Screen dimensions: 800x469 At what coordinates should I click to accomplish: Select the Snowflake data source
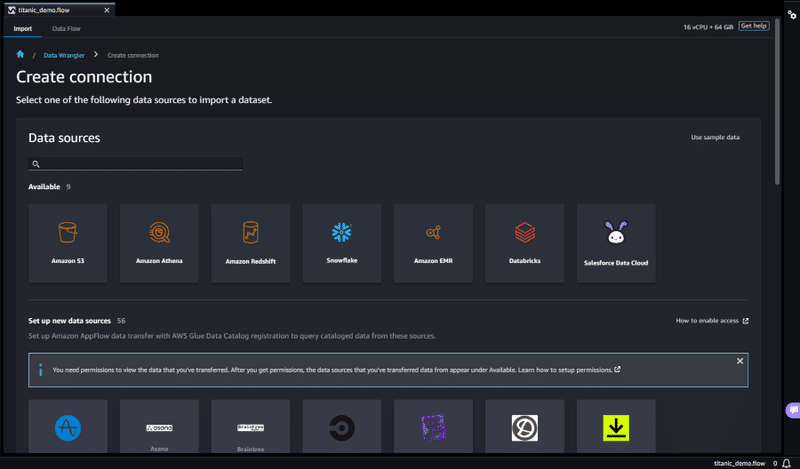coord(342,243)
